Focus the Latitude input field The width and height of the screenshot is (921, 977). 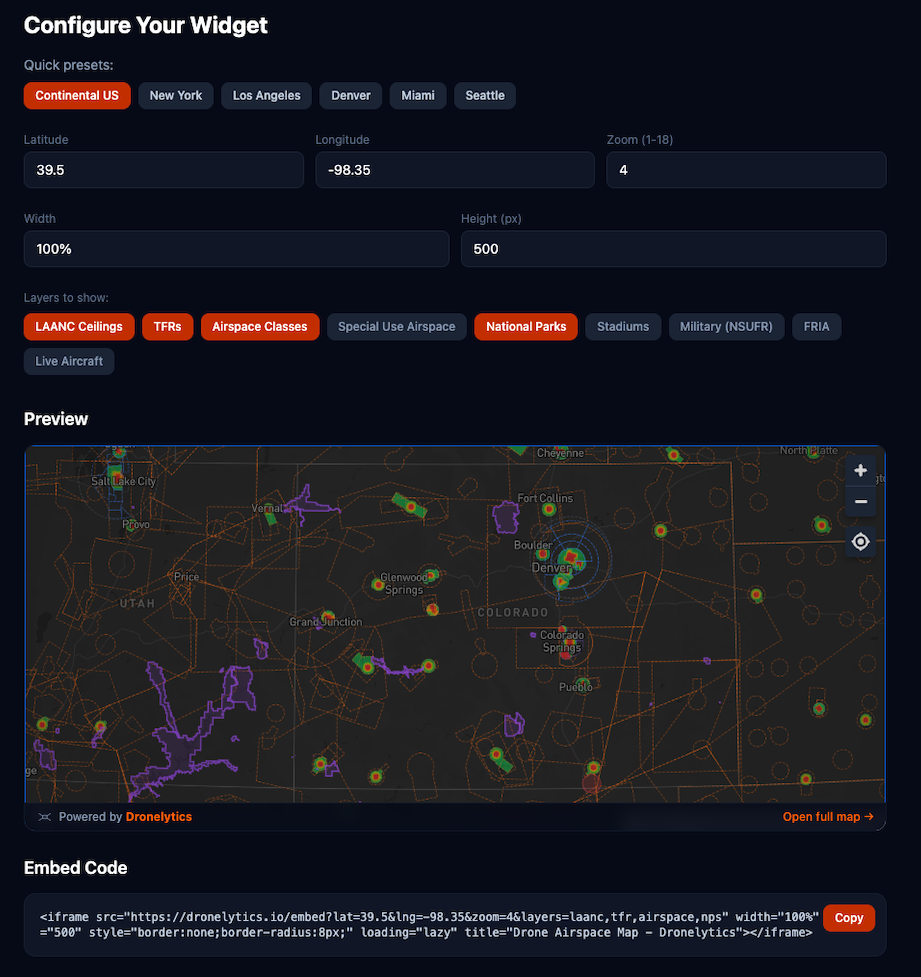pos(164,170)
